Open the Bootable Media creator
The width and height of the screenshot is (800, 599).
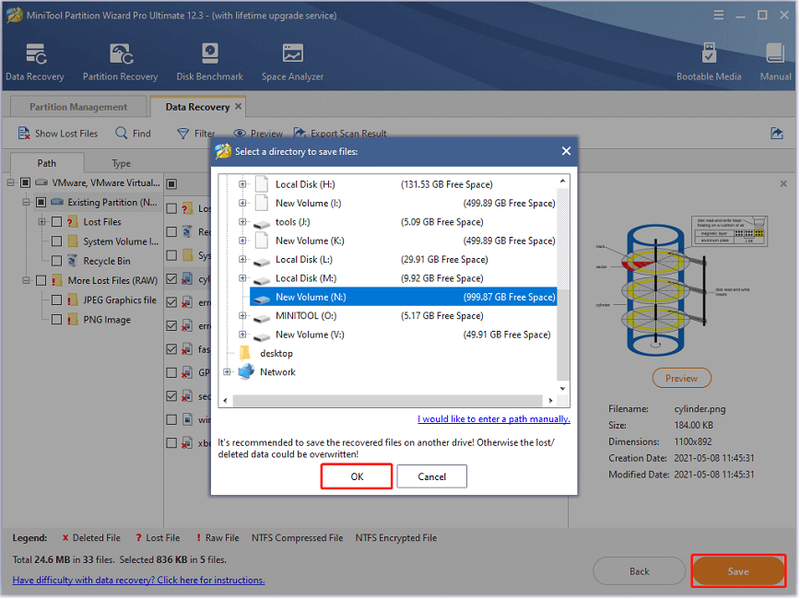coord(709,53)
